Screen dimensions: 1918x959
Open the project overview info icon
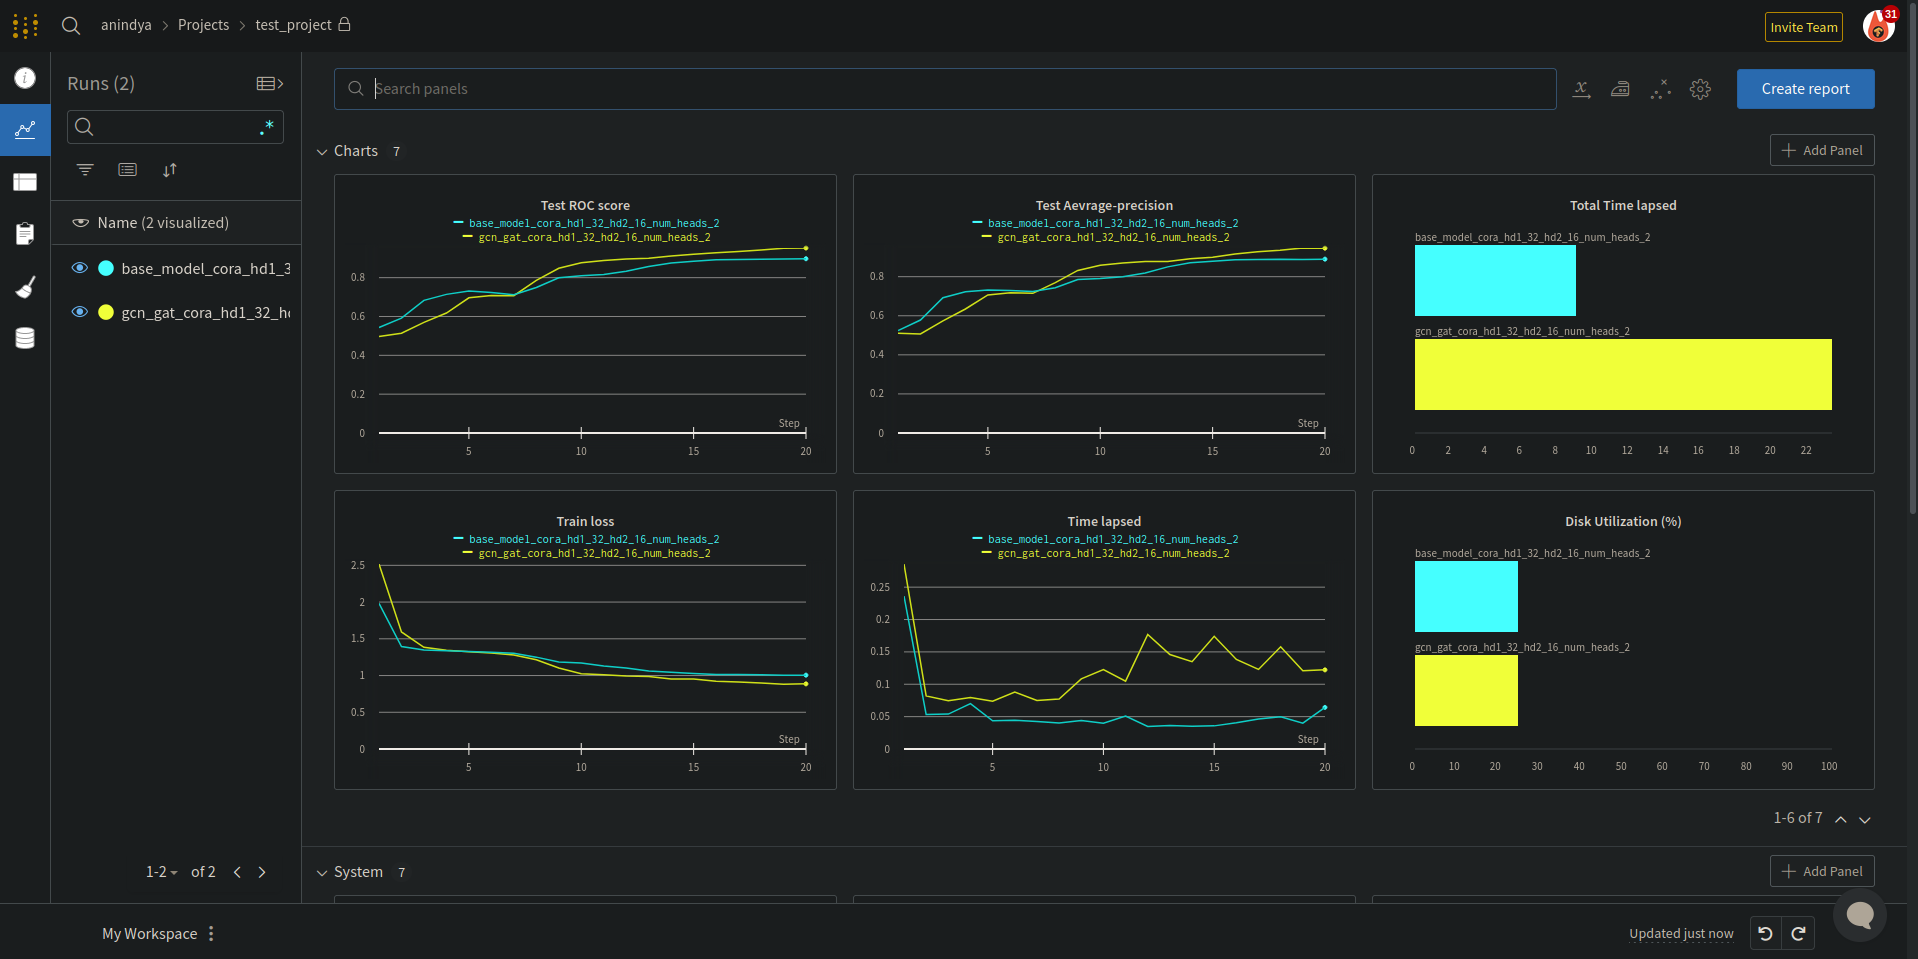coord(25,78)
